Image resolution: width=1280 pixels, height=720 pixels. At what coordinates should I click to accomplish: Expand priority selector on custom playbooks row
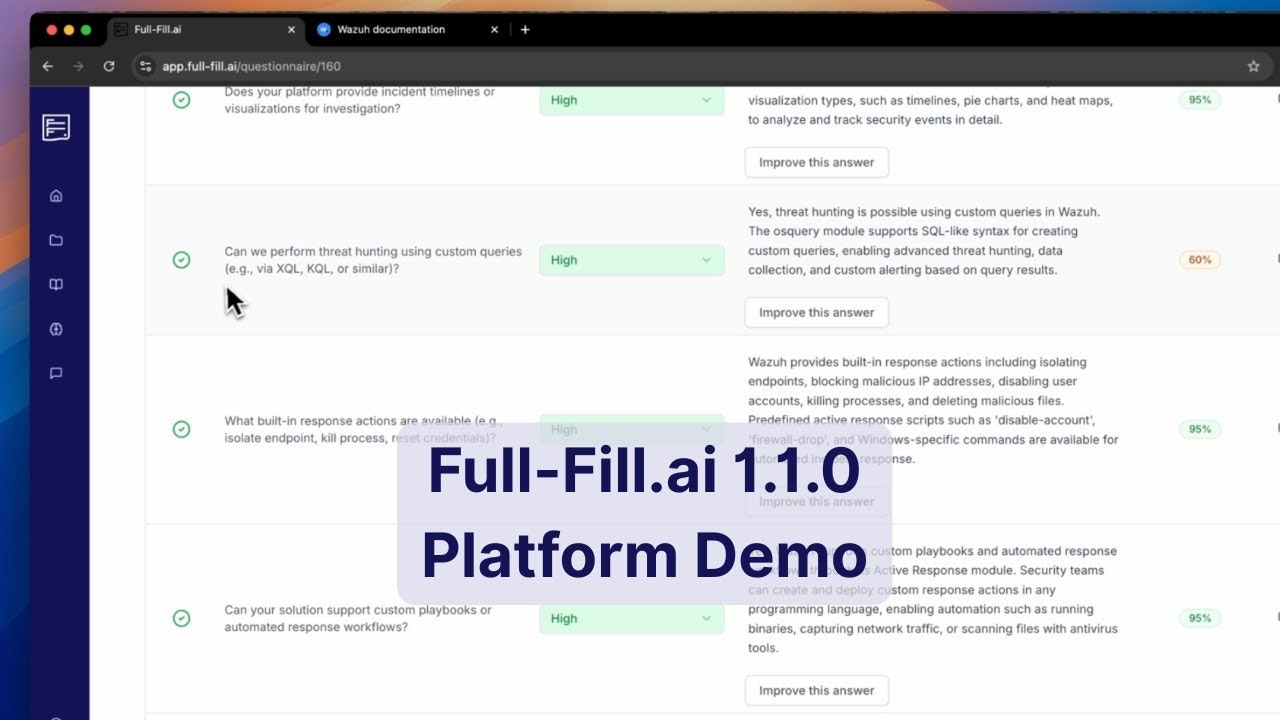pyautogui.click(x=631, y=618)
